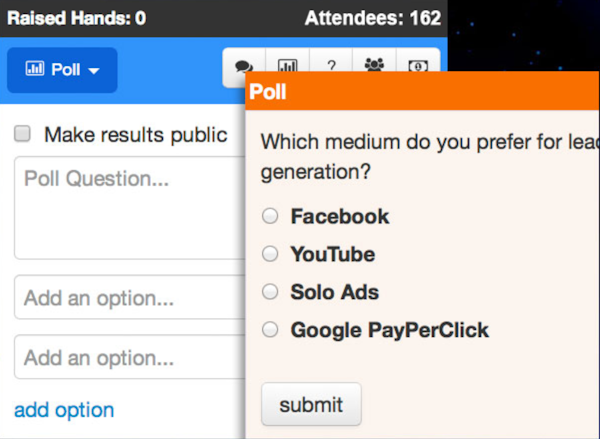Pick the Solo Ads radio option
Screen dimensions: 600x439
tap(270, 292)
